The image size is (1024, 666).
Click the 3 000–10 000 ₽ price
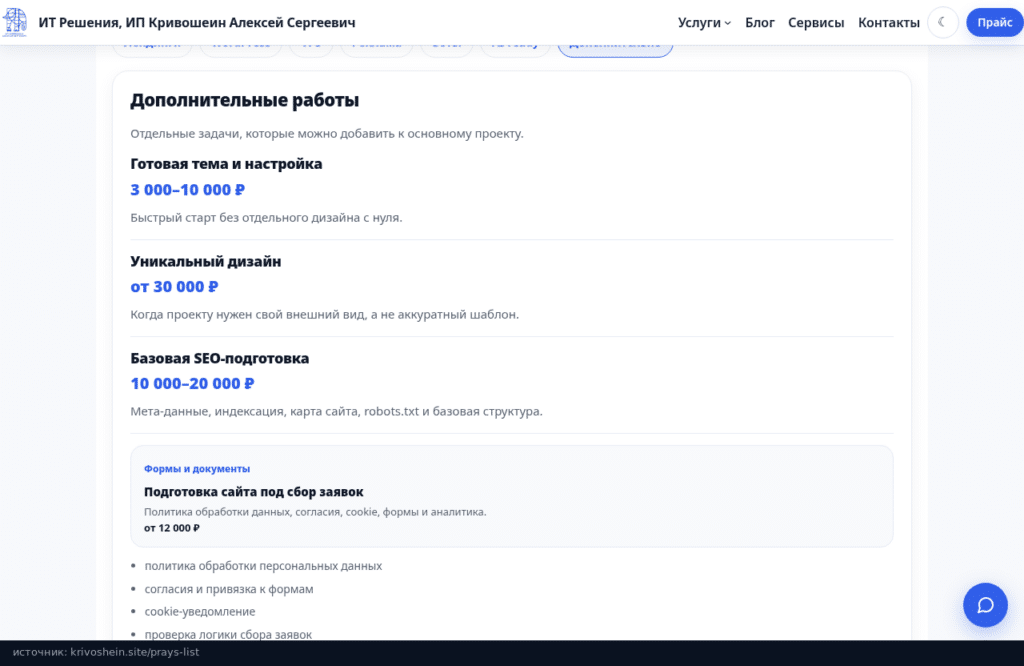pos(187,189)
